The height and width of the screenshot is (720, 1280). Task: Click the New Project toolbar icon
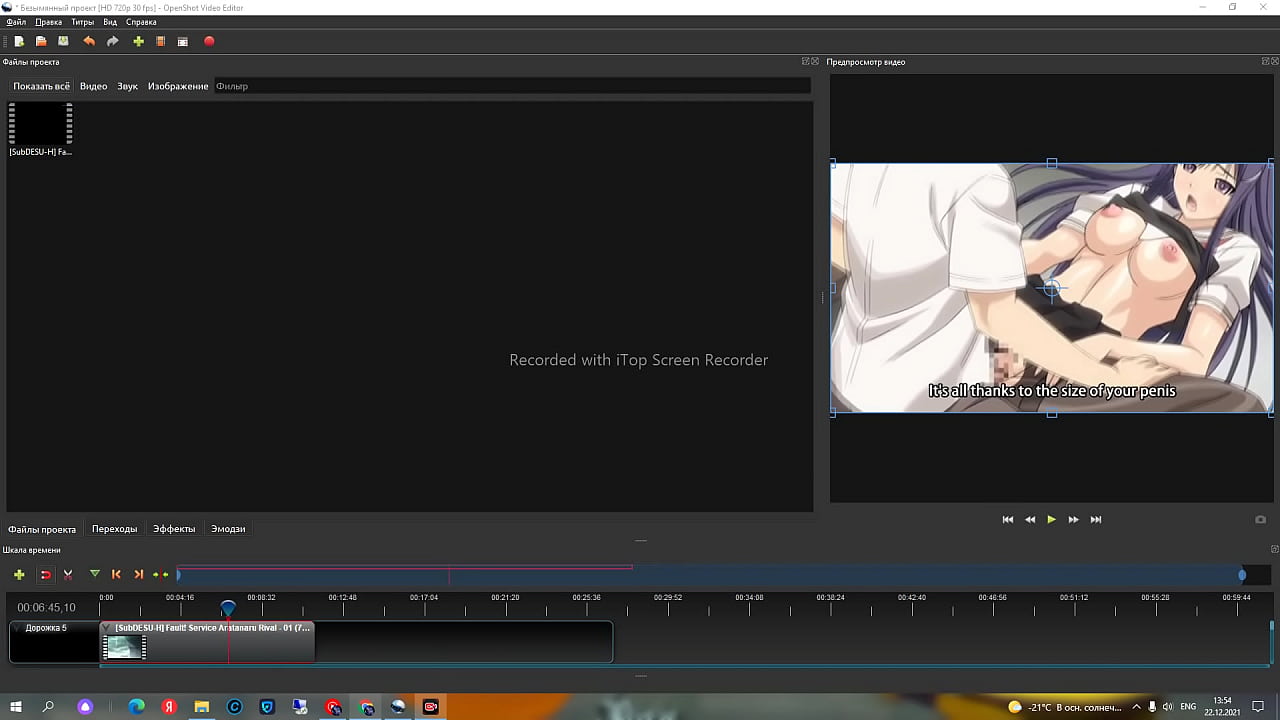click(x=19, y=41)
